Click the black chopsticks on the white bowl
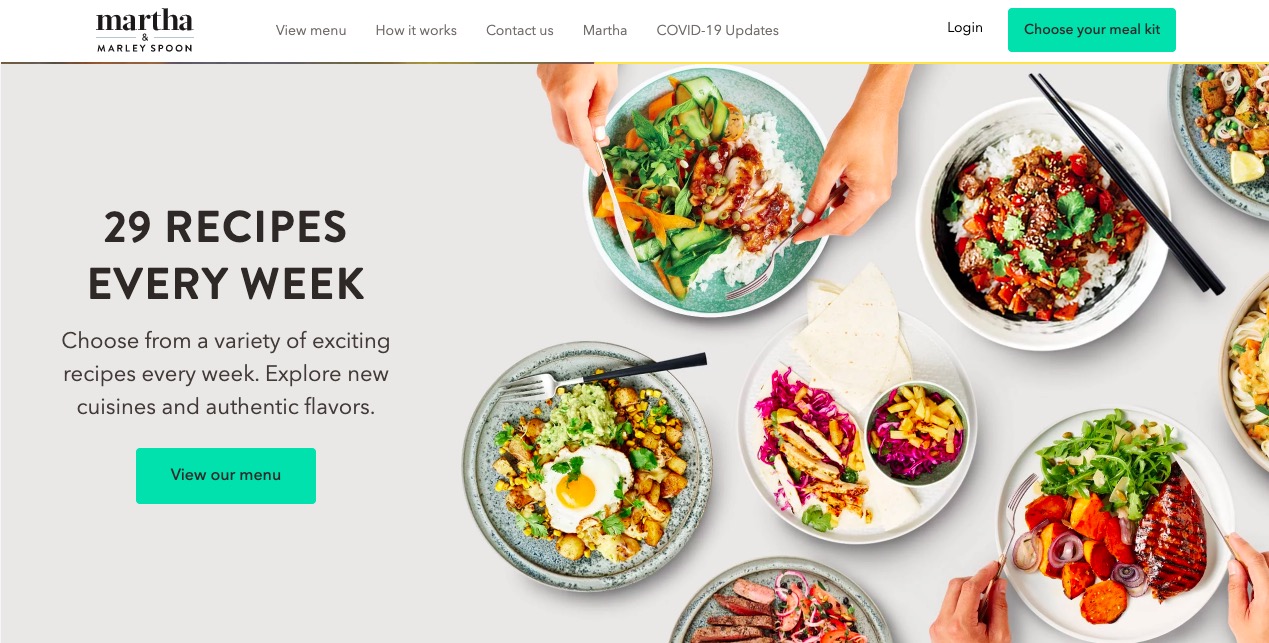The image size is (1269, 643). 1128,182
